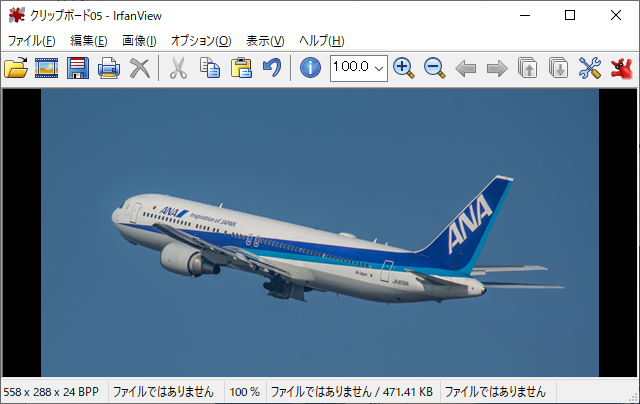Open the オプション(O) menu
This screenshot has width=640, height=404.
click(x=201, y=40)
